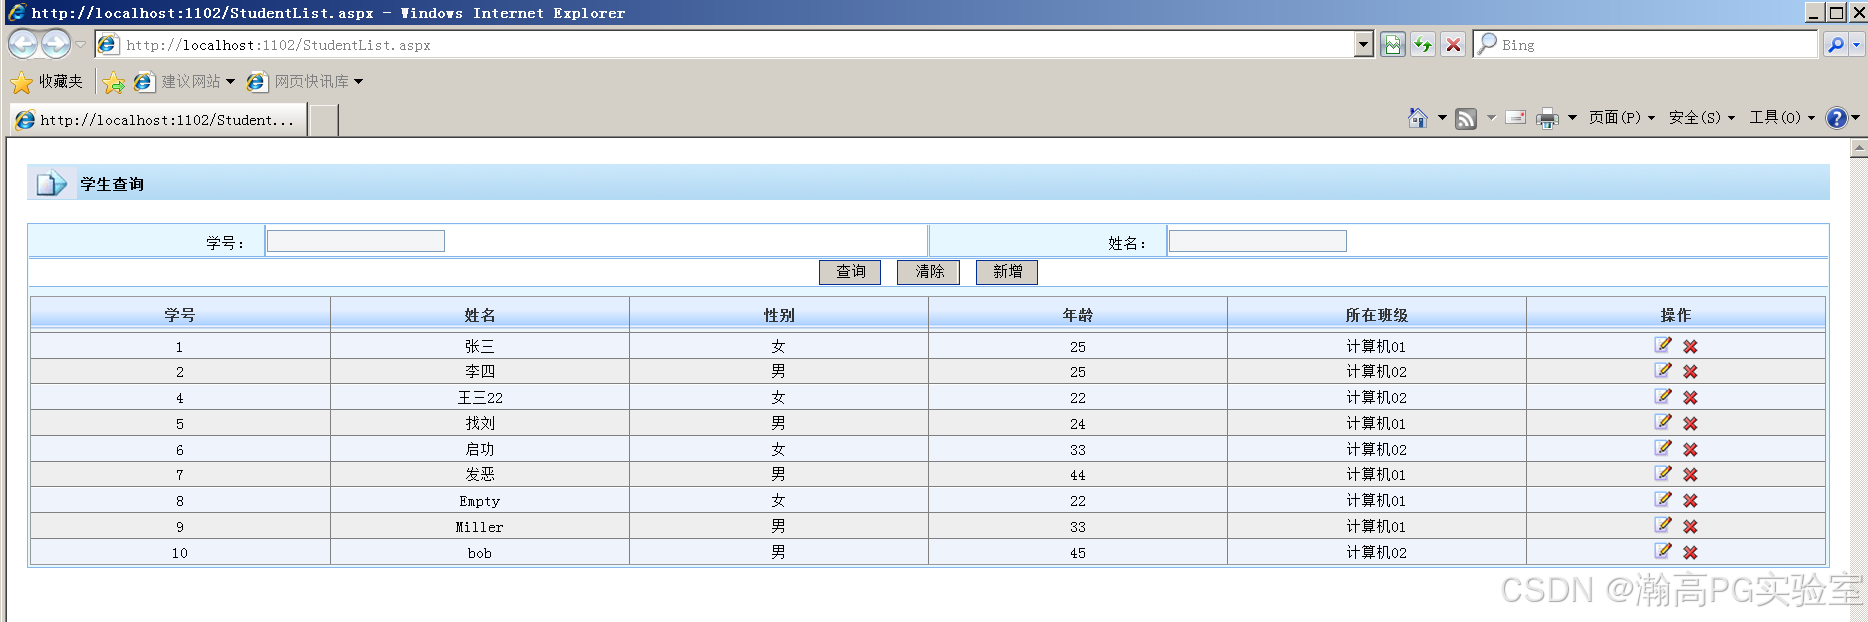Open the 收藏夹 favorites button
The image size is (1868, 622).
coord(47,82)
